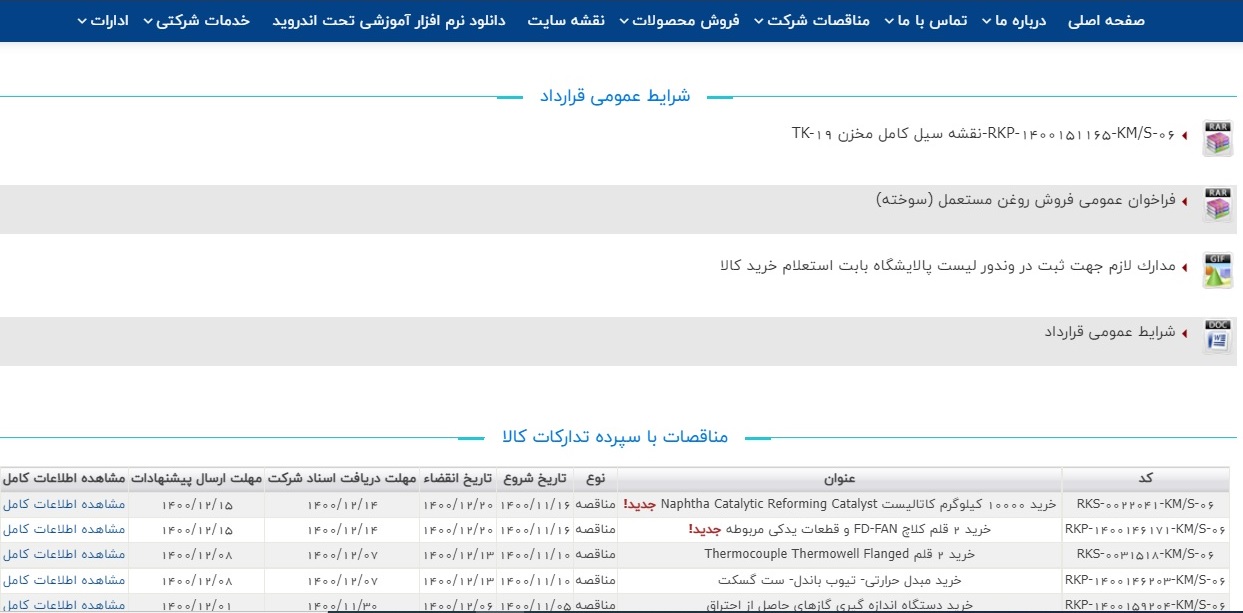
Task: Click the نوع column header
Action: click(596, 479)
